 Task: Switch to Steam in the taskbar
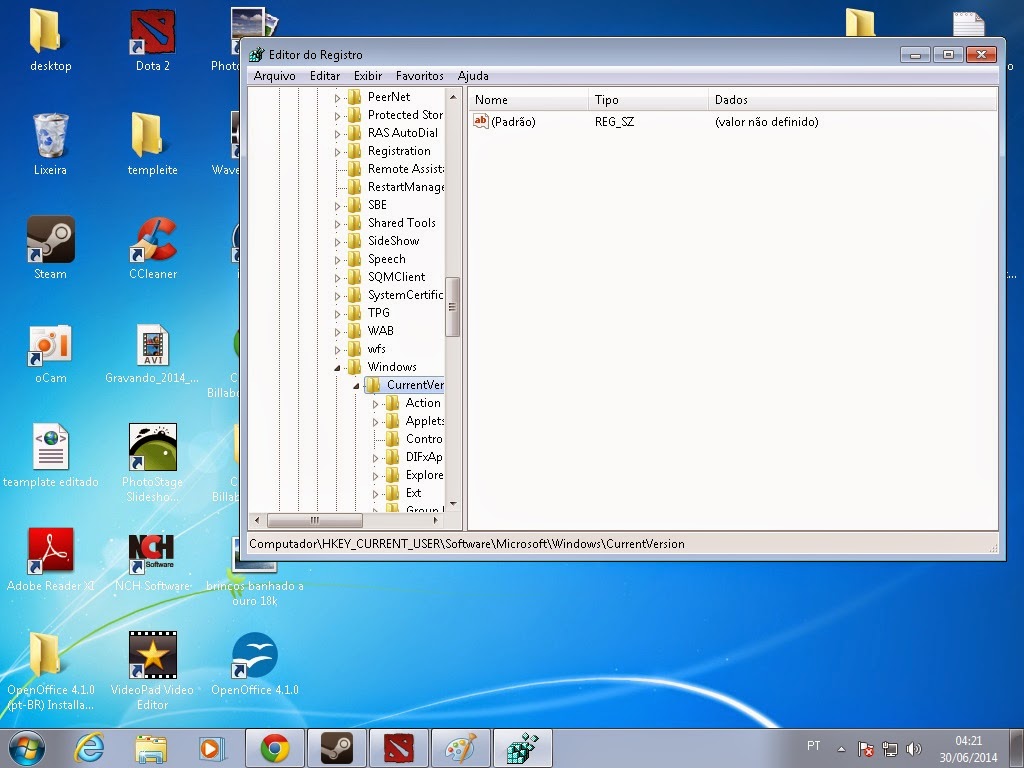point(337,748)
